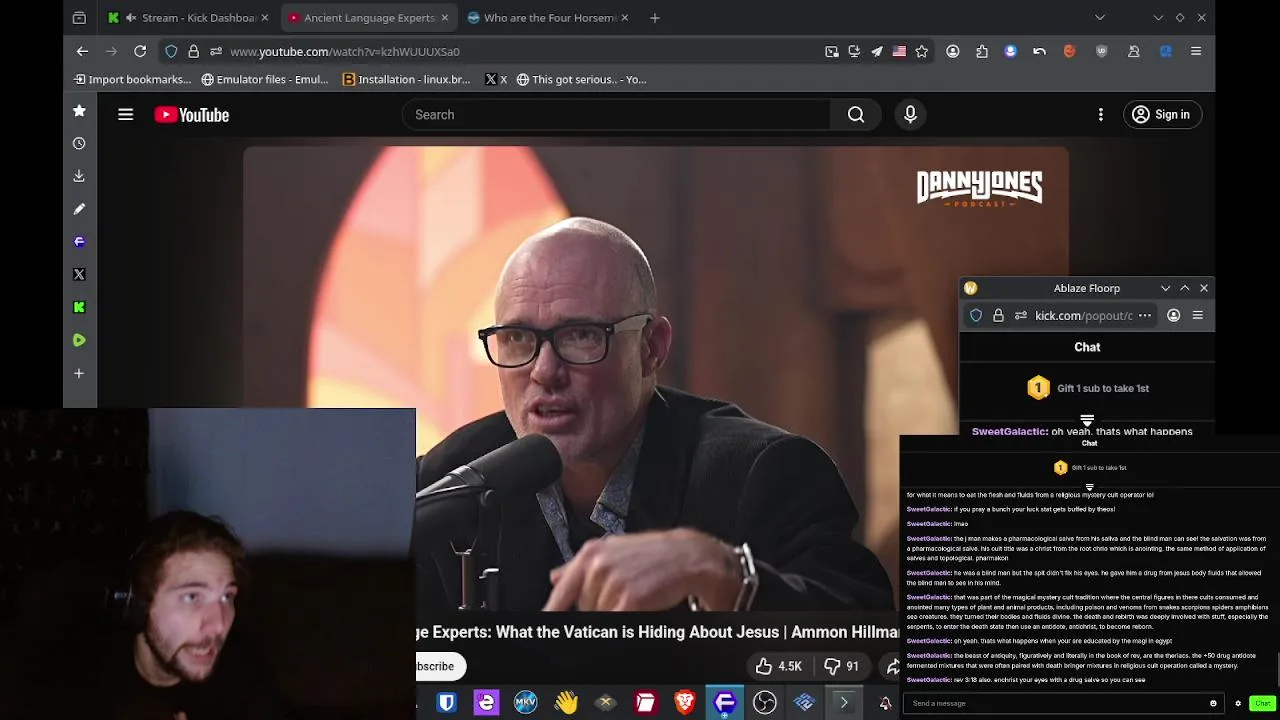Click Gift 1 sub to take 1st in Kick popout
Viewport: 1280px width, 720px height.
tap(1088, 388)
